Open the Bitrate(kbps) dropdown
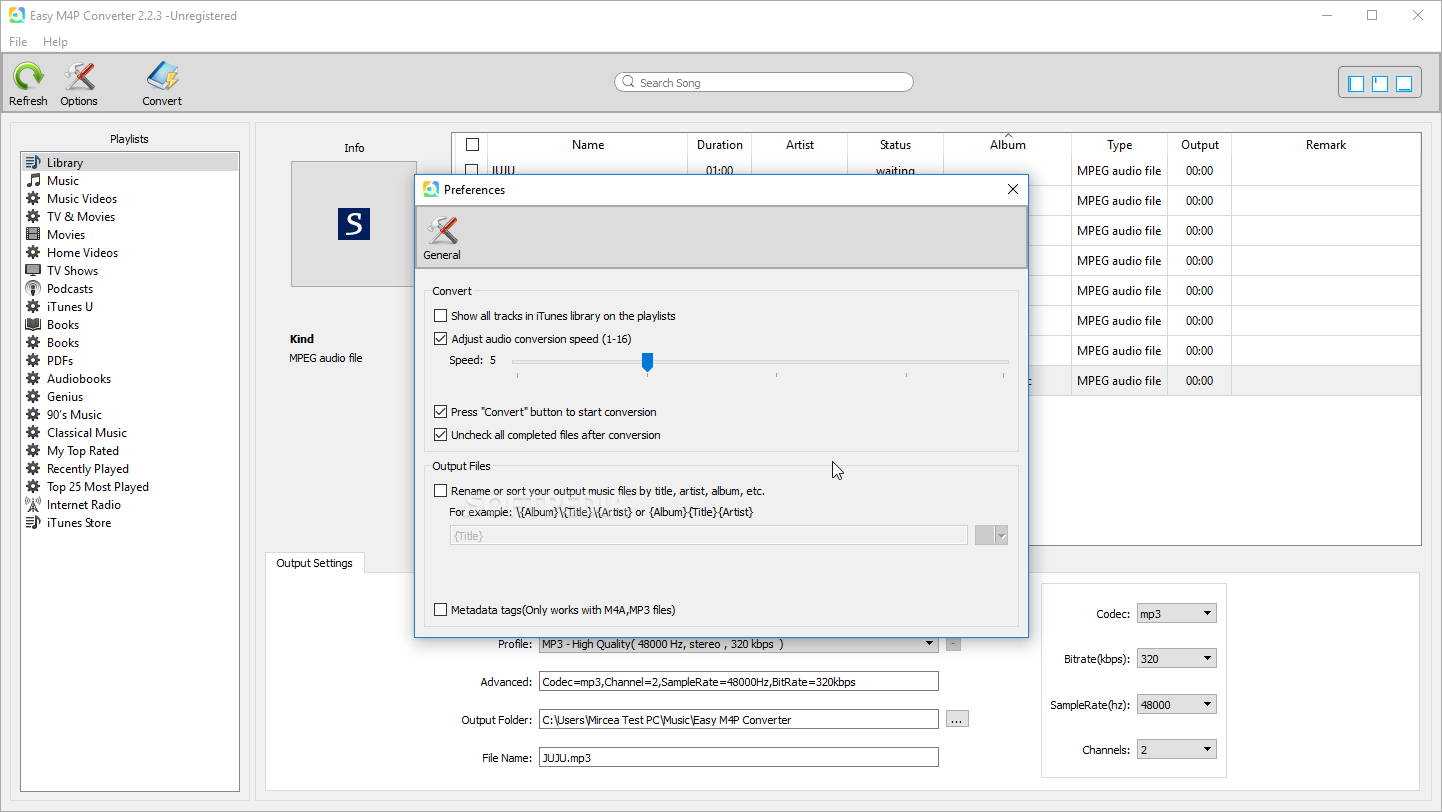This screenshot has height=812, width=1442. tap(1177, 659)
